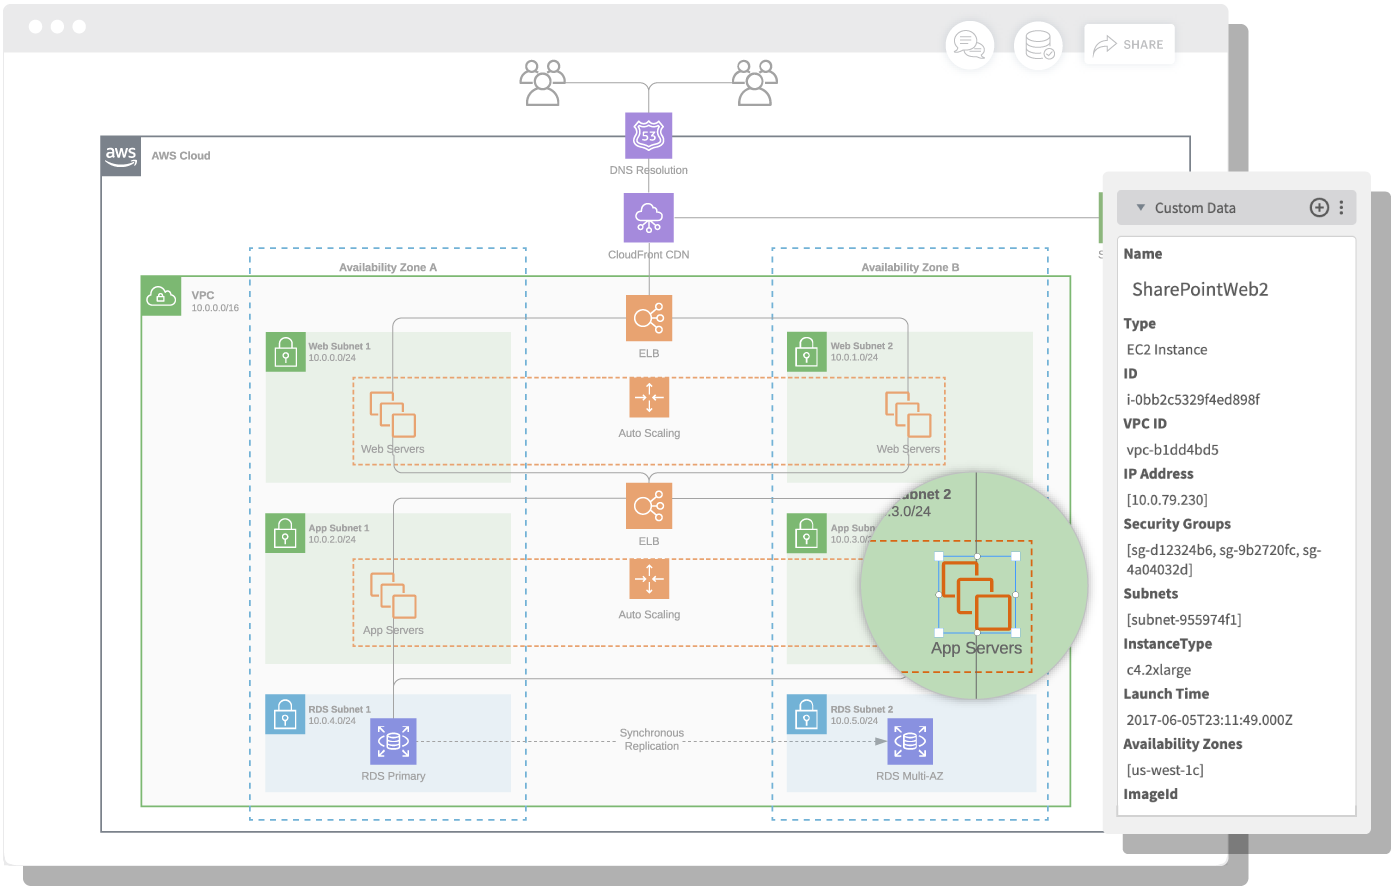Click the Web Subnet 1 lock icon

point(286,353)
